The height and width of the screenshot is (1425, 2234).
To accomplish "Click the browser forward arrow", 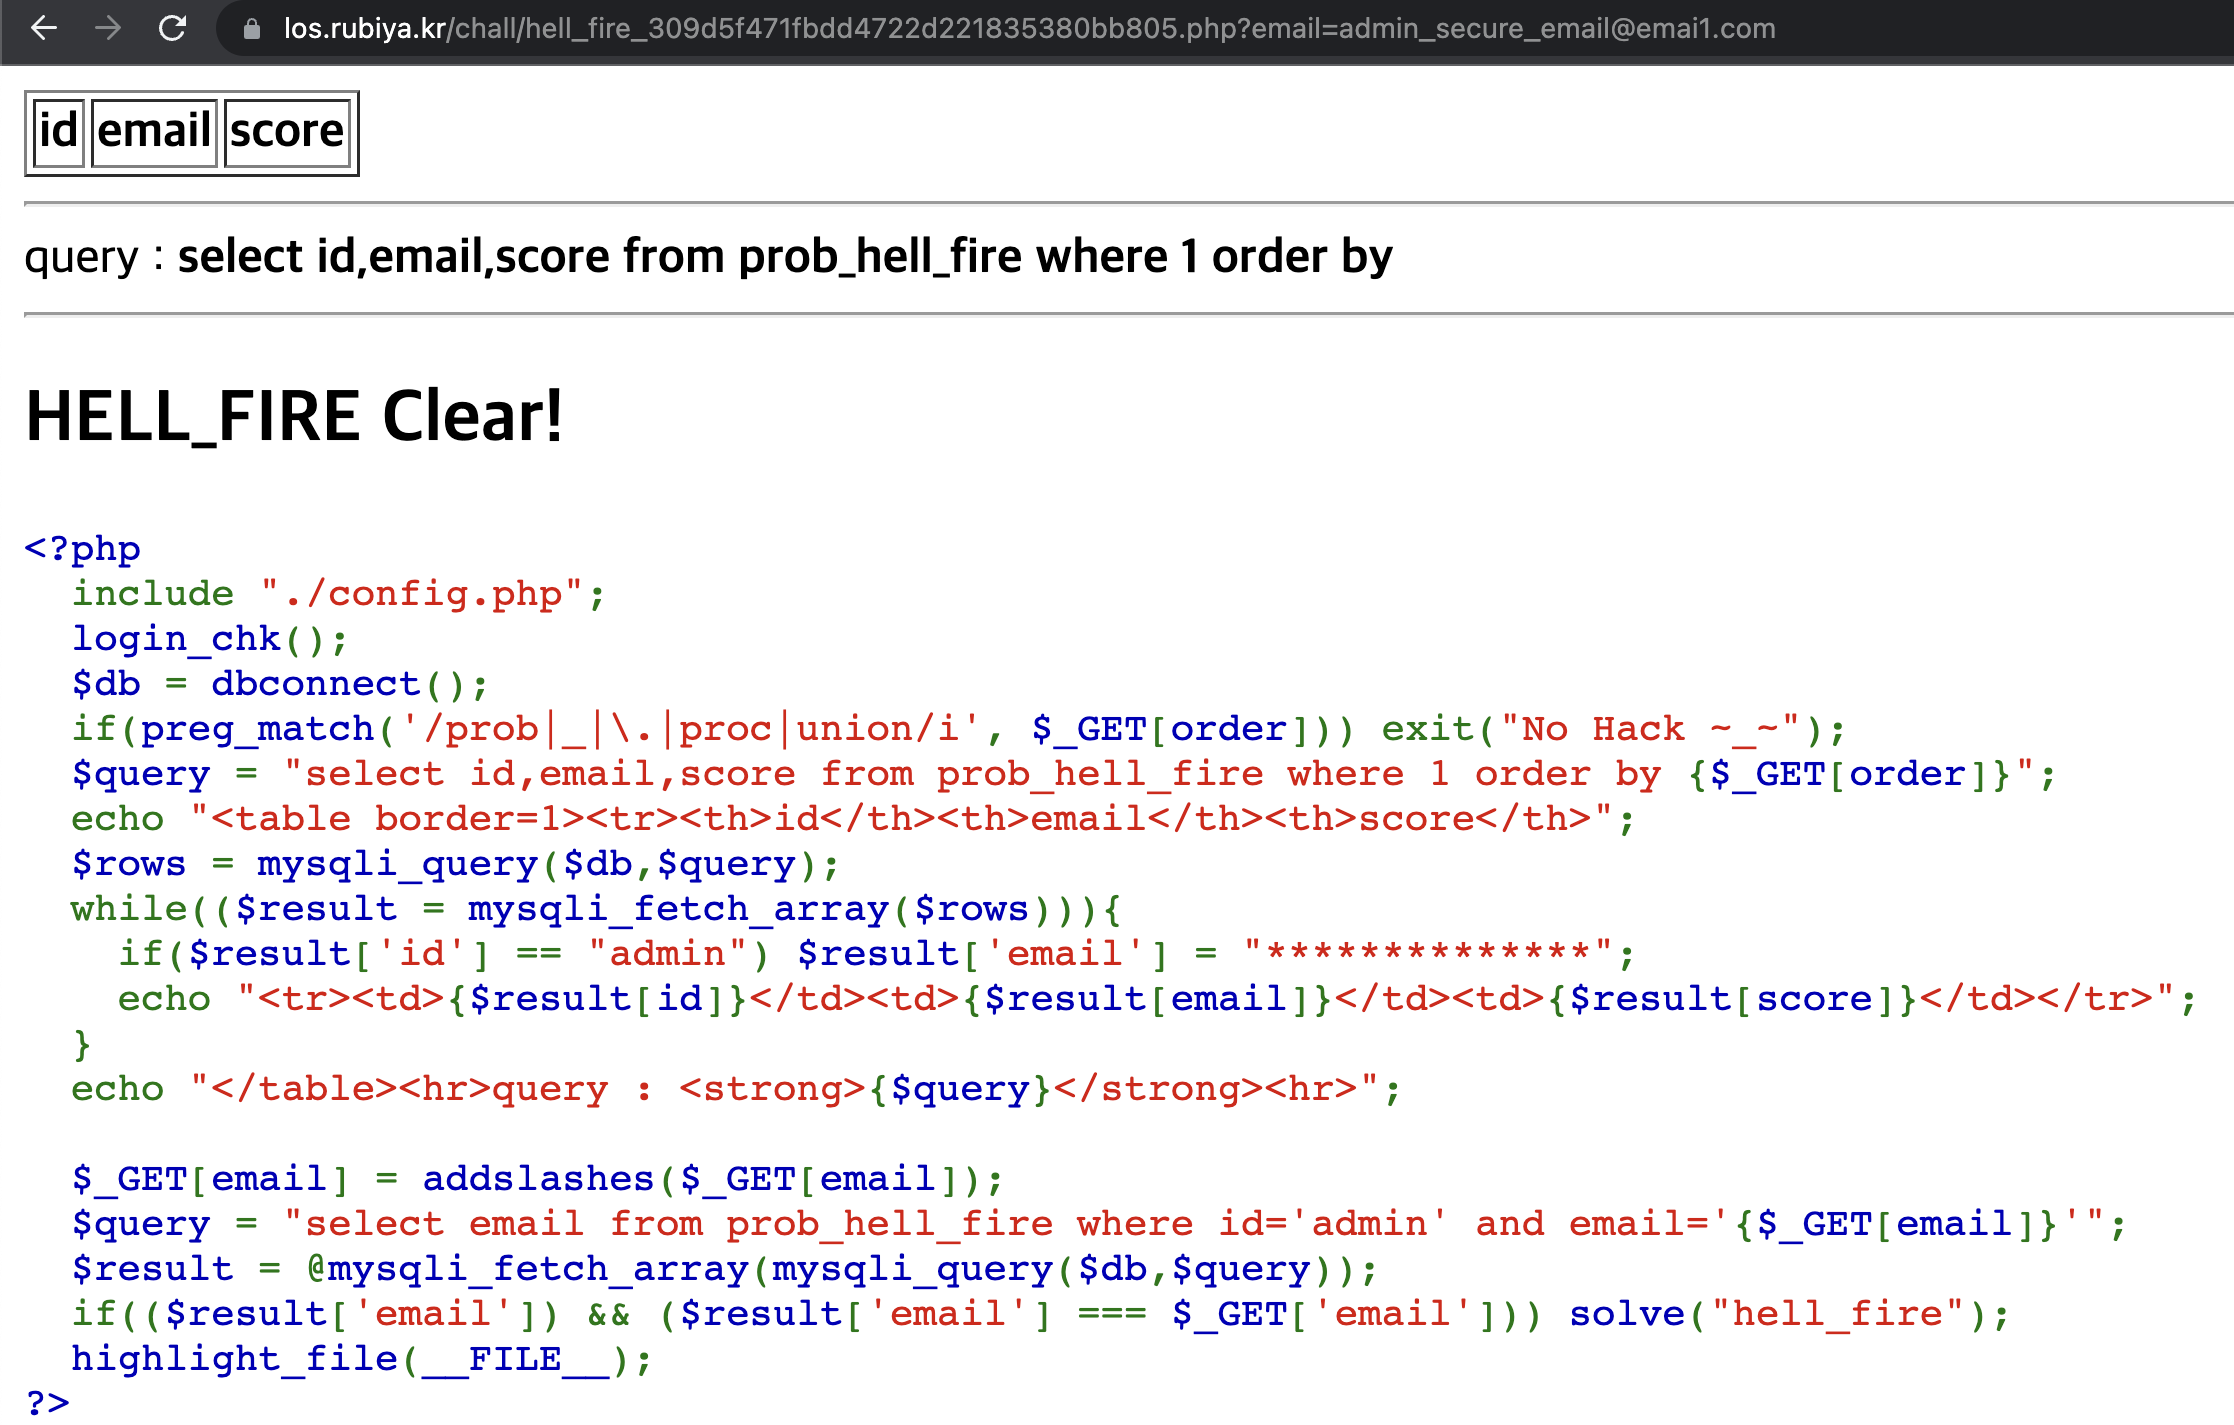I will coord(108,28).
